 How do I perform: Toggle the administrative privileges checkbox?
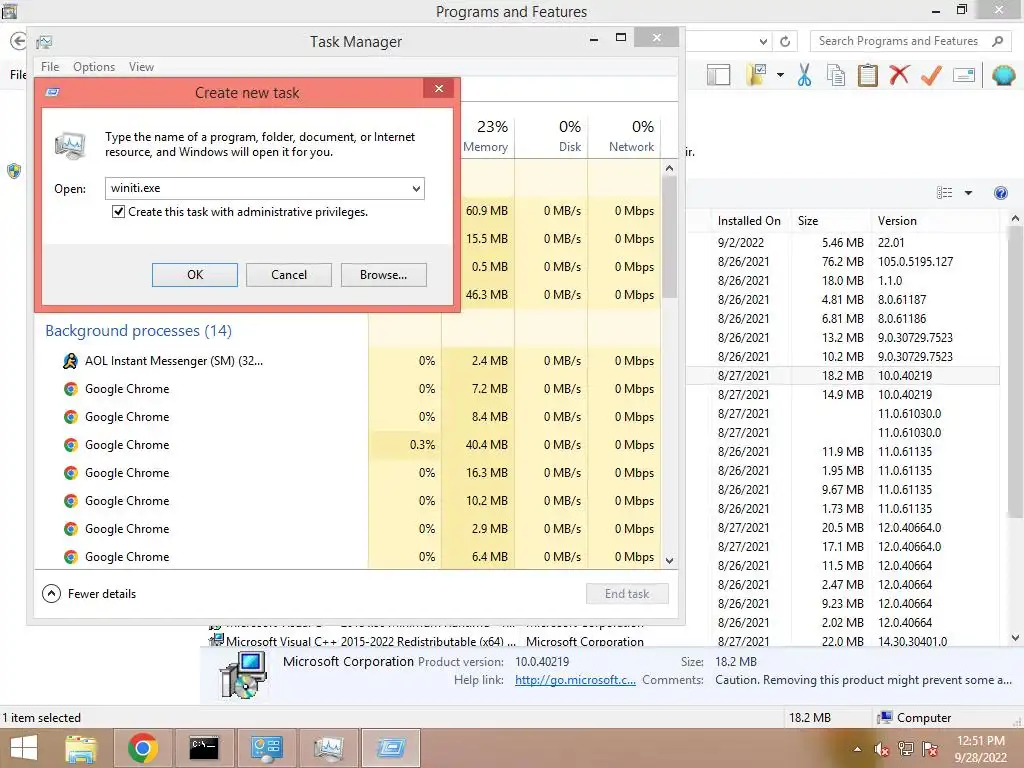(x=118, y=212)
